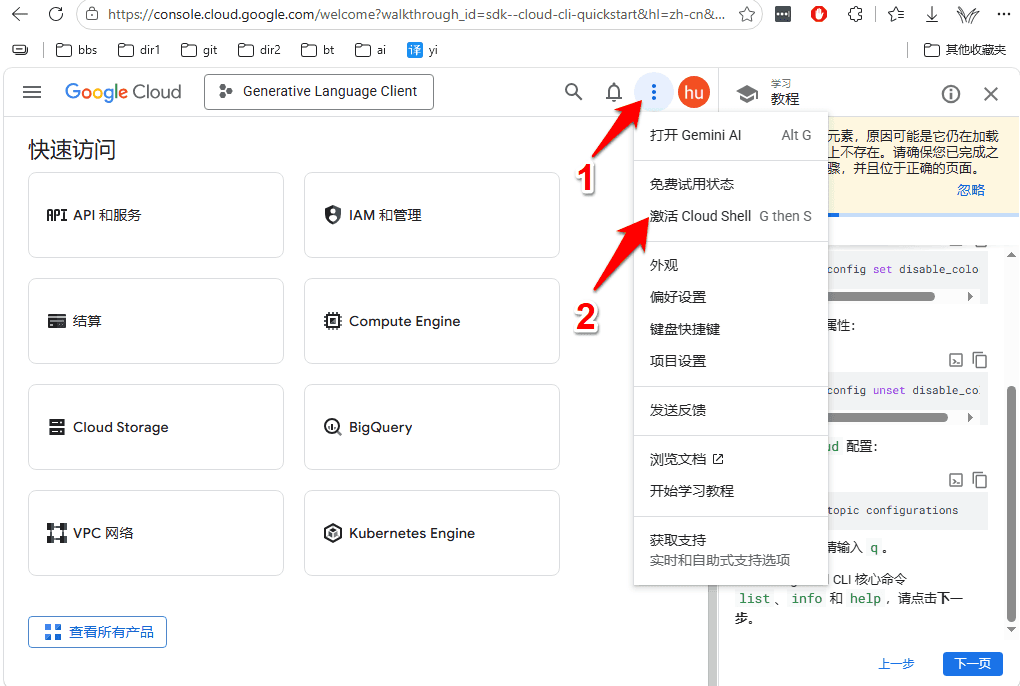Click the browser back arrow

[20, 14]
